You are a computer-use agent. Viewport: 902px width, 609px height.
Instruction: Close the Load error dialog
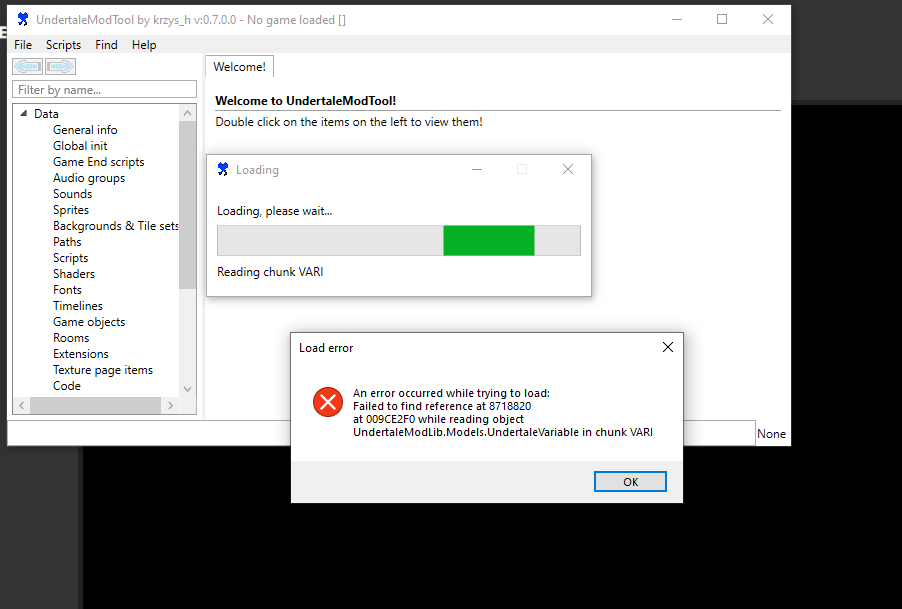pyautogui.click(x=668, y=347)
